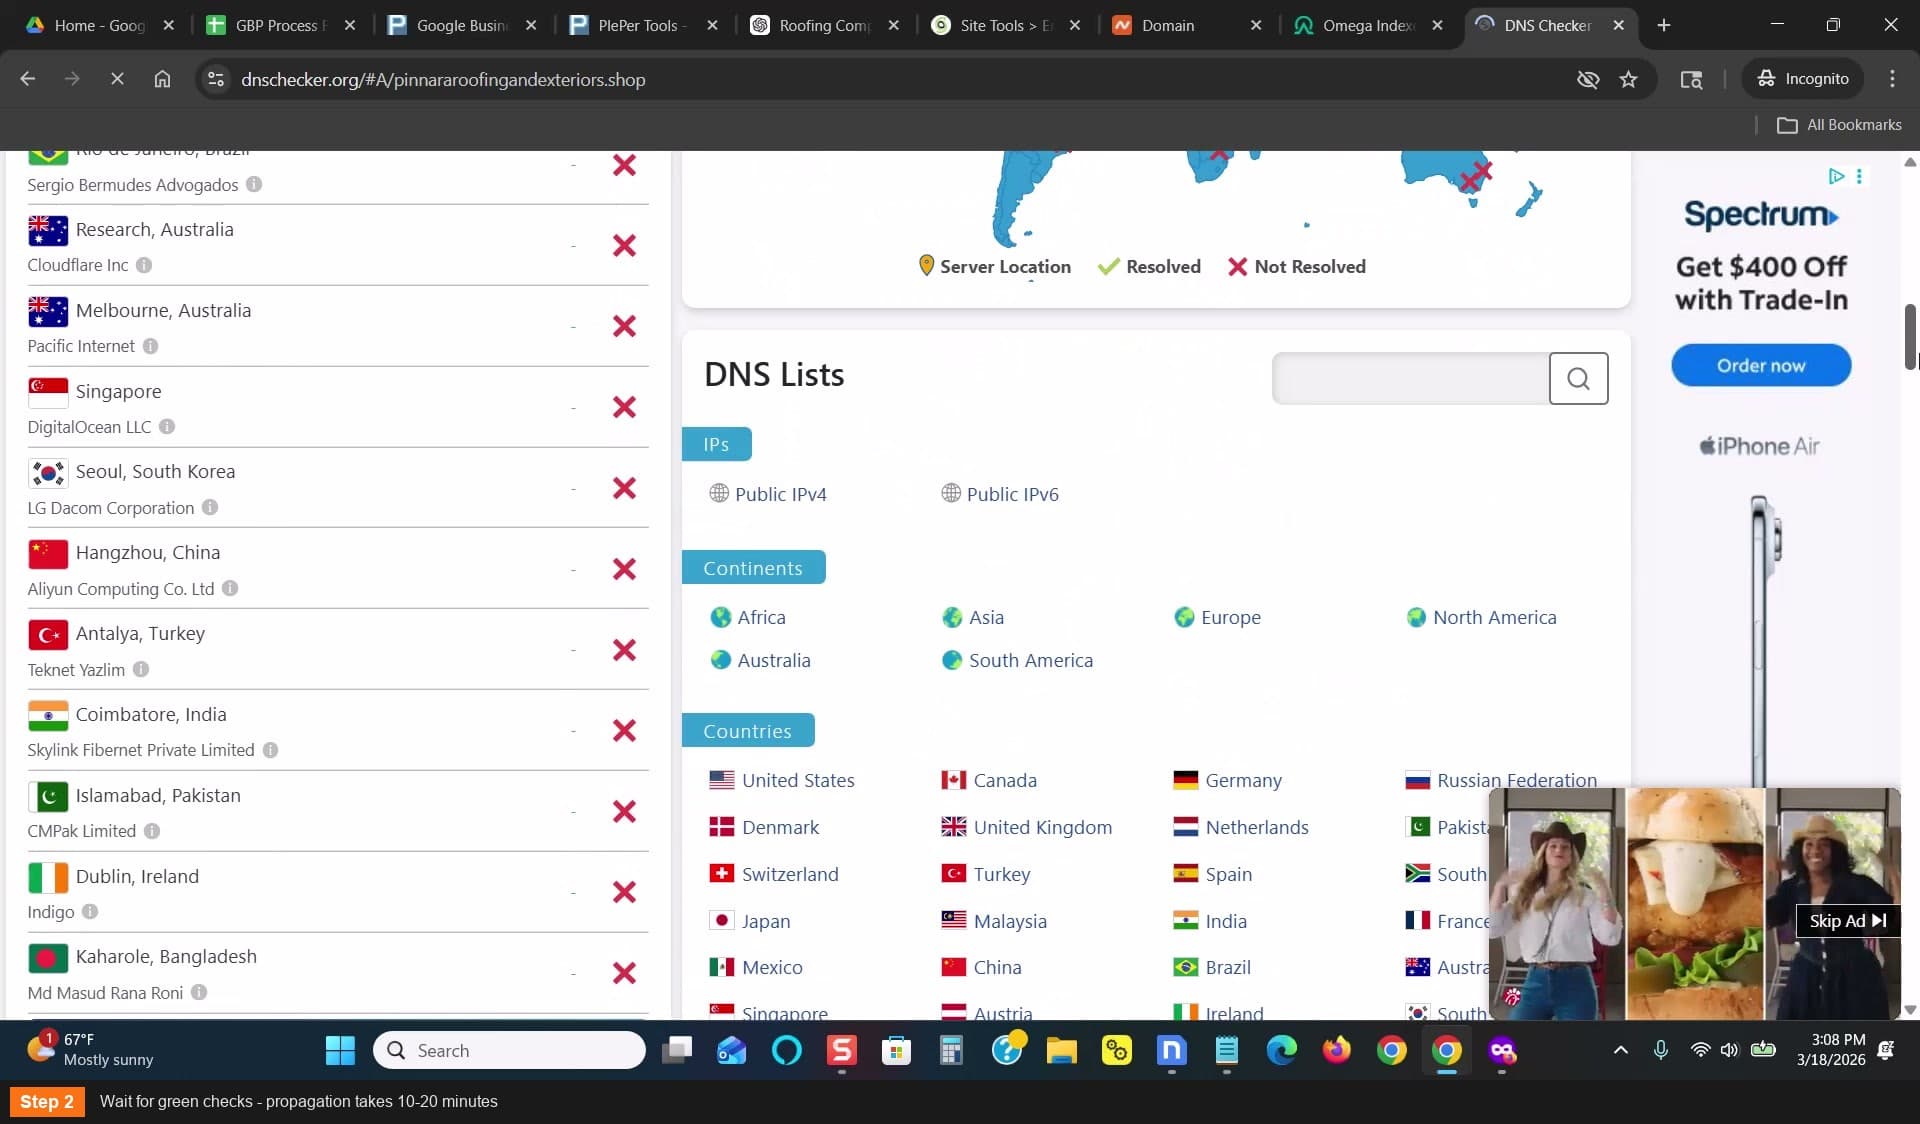Switch to the Omega Index tab

click(x=1367, y=25)
